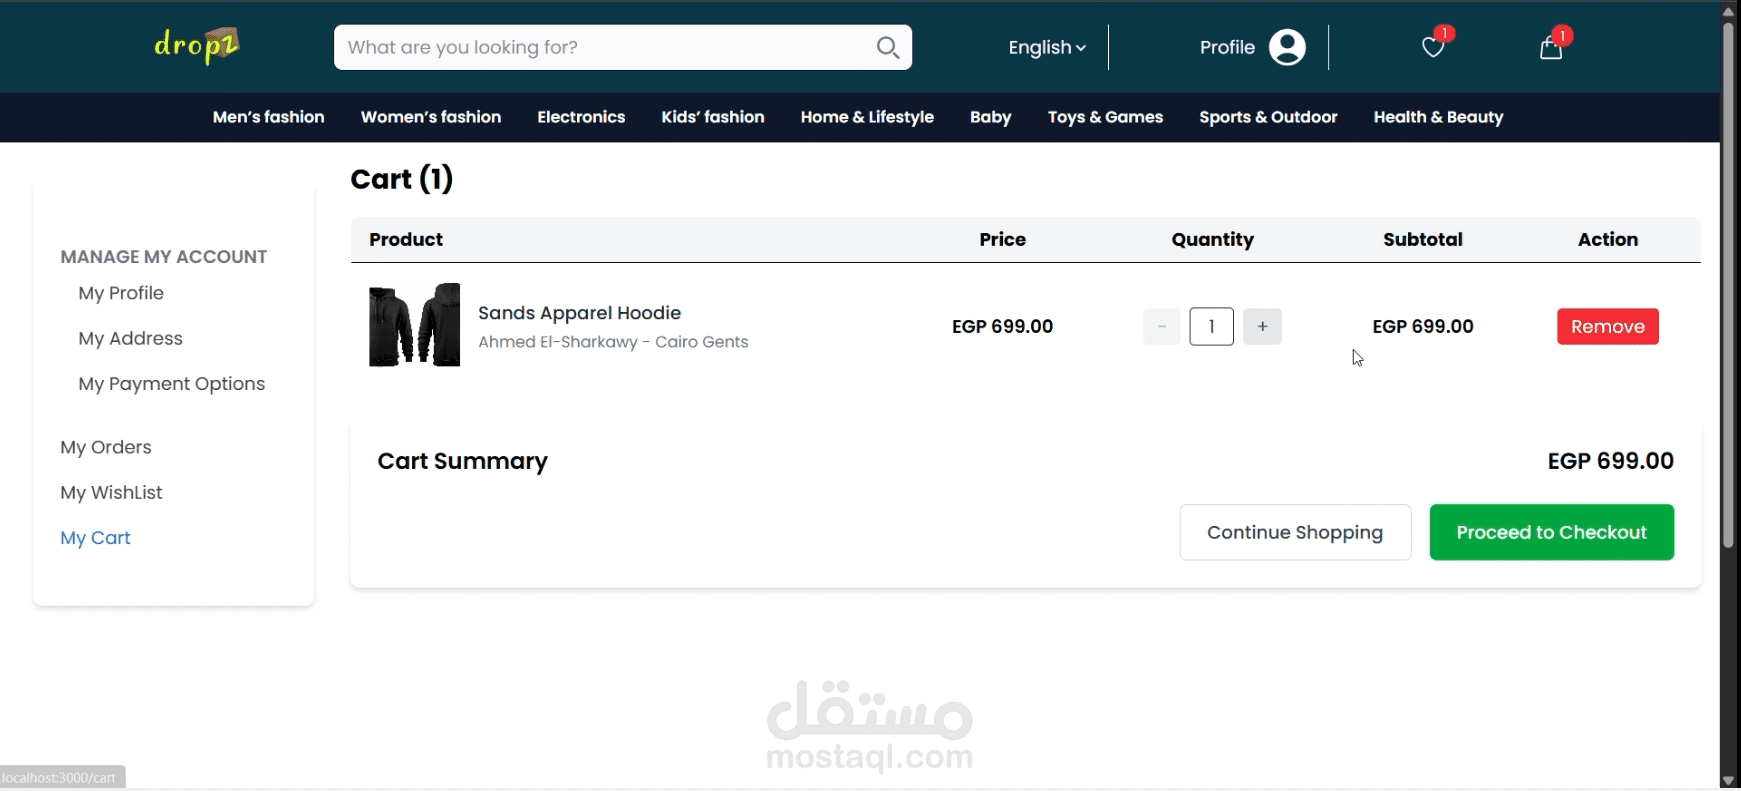The width and height of the screenshot is (1741, 791).
Task: Click Ahmed El-Sharkawy - Cairo Gents text
Action: (x=613, y=342)
